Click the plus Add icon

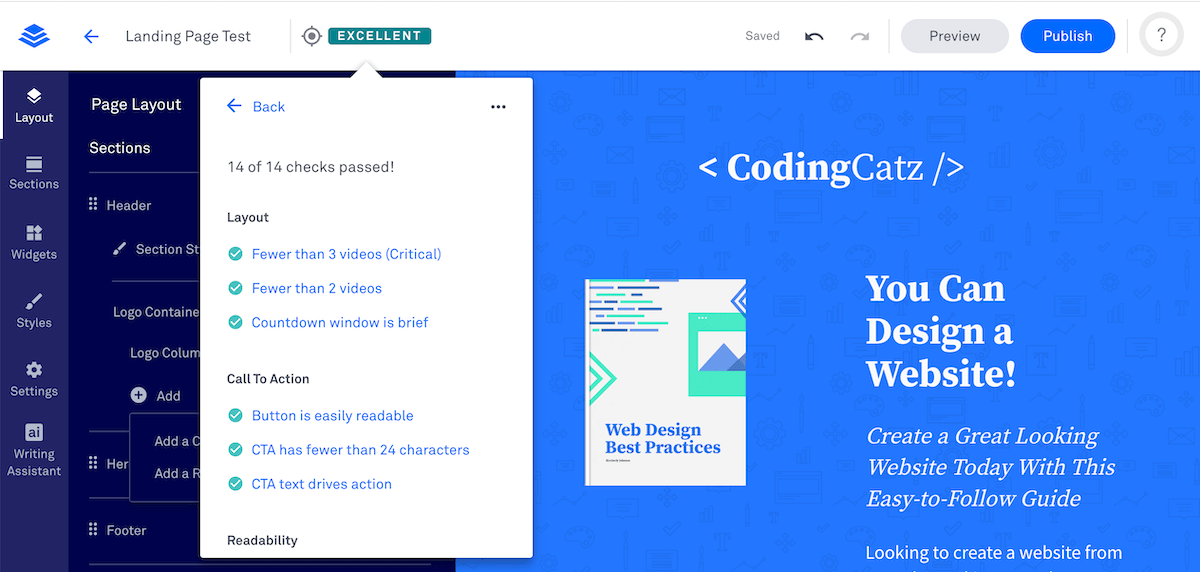click(x=139, y=395)
